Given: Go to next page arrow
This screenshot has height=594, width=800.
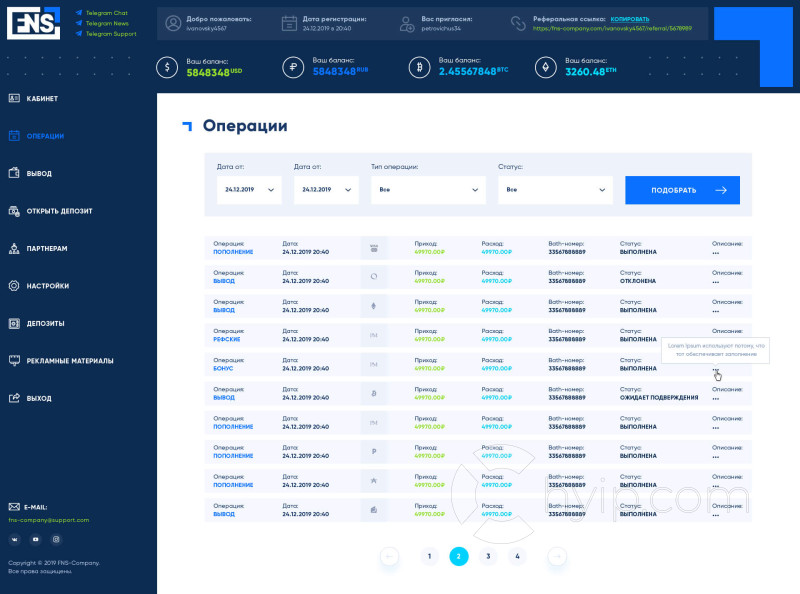Looking at the screenshot, I should pyautogui.click(x=557, y=556).
